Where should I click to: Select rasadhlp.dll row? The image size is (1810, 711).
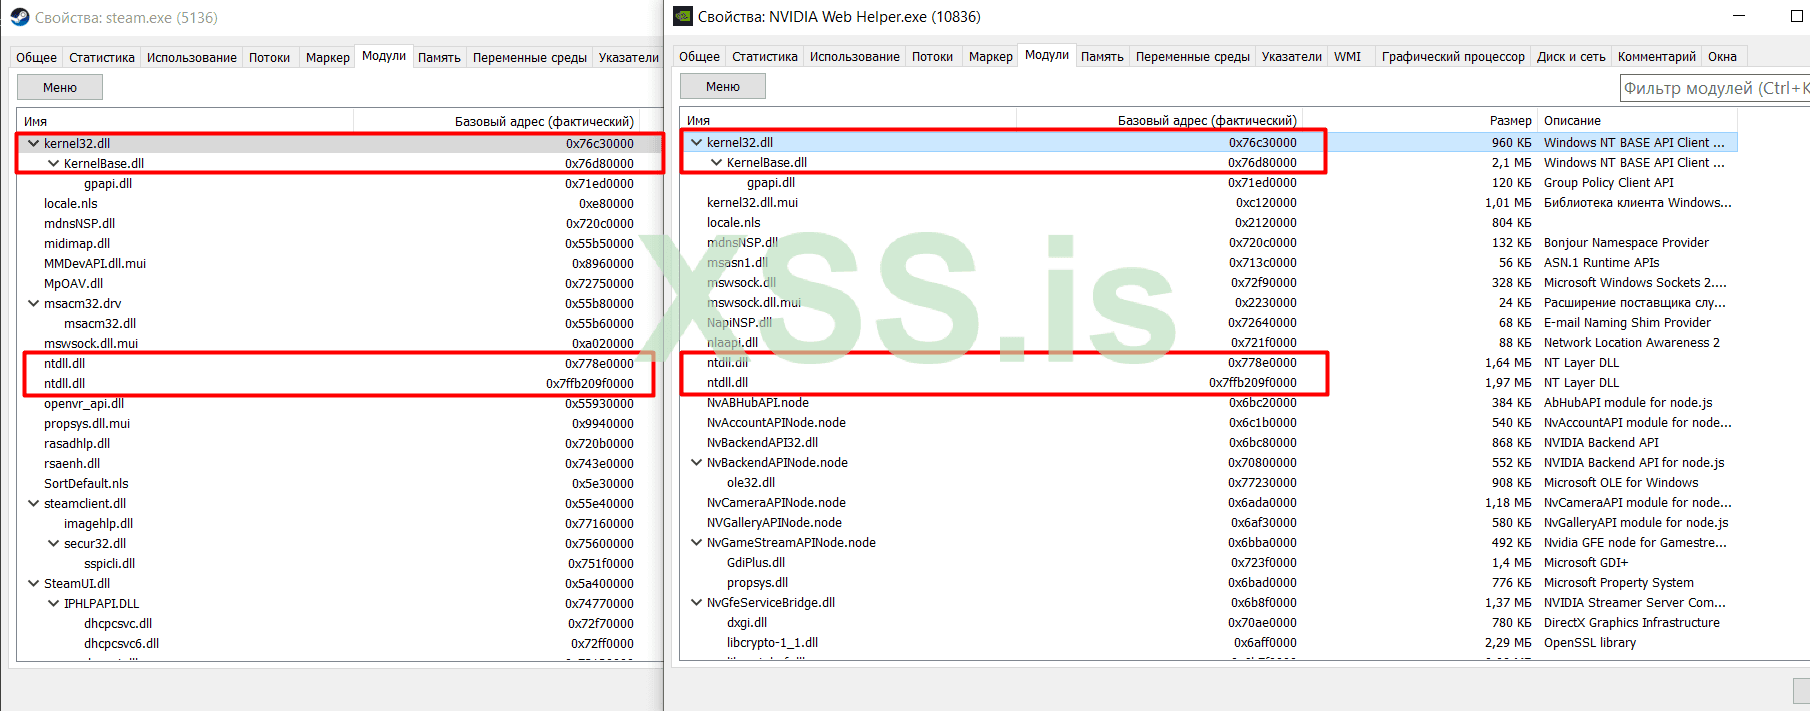(x=340, y=443)
